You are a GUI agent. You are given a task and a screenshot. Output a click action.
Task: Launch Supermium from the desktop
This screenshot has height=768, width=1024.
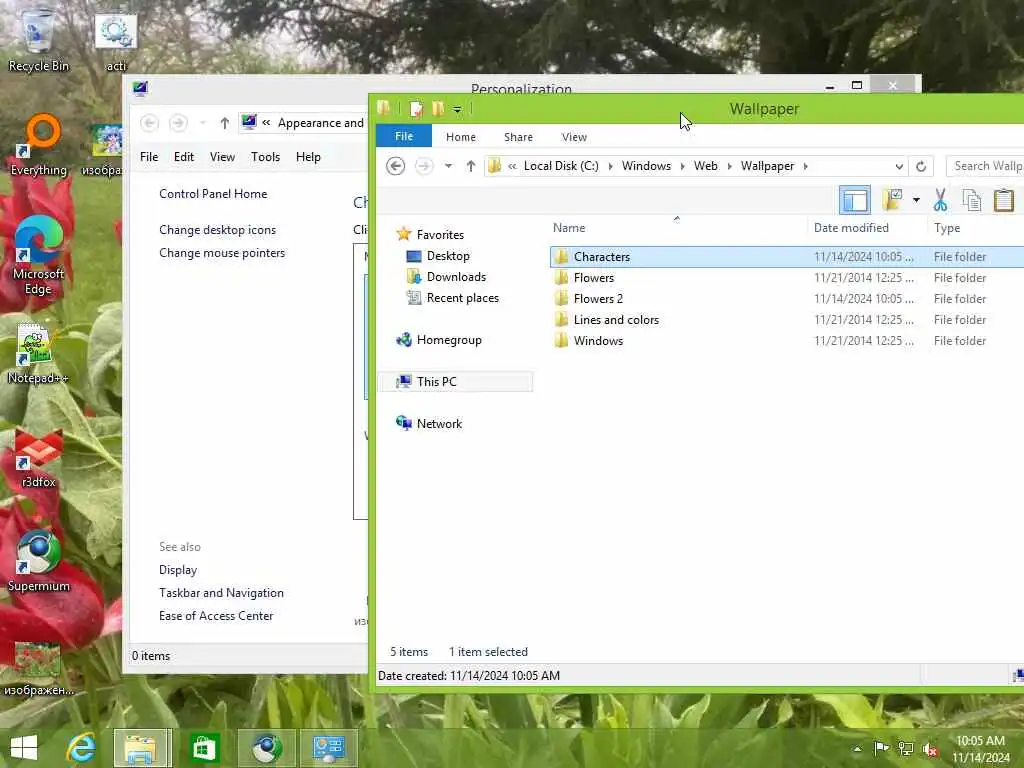click(x=39, y=561)
